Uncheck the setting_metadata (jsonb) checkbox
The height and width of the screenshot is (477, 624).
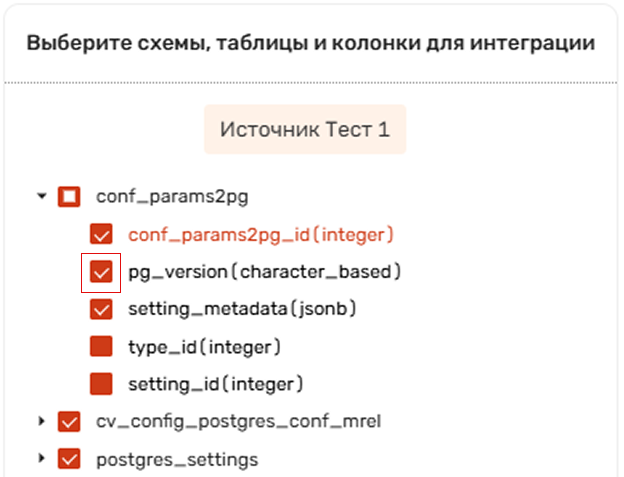[x=101, y=309]
